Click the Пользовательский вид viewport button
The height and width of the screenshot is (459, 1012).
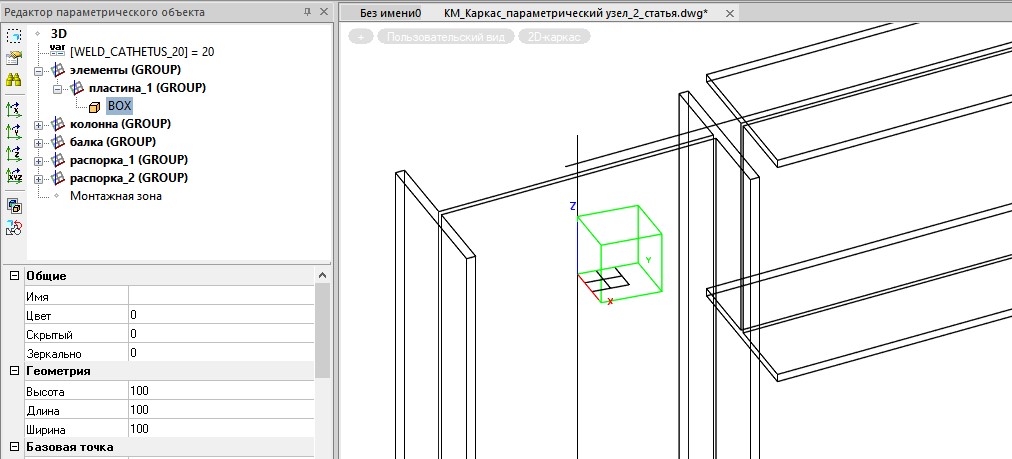pos(445,36)
